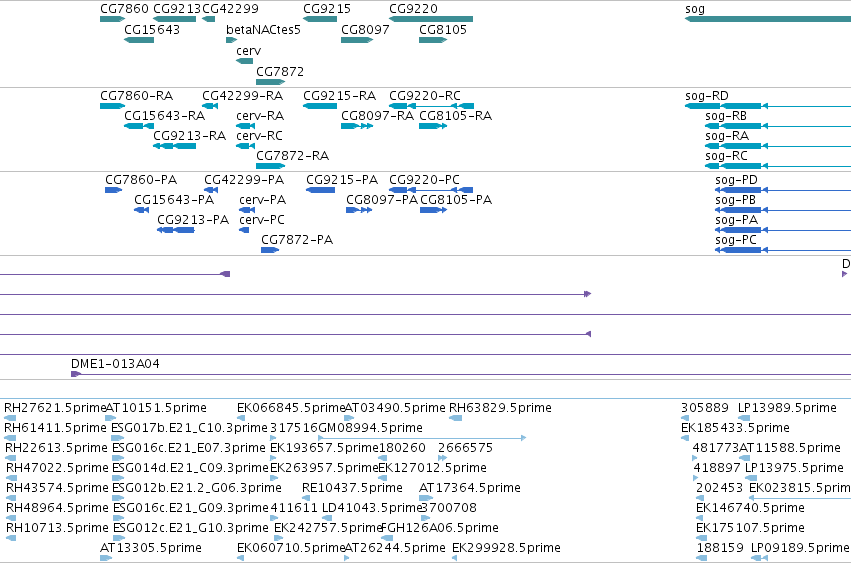Click the CG9215 gene label
The width and height of the screenshot is (851, 563).
327,9
